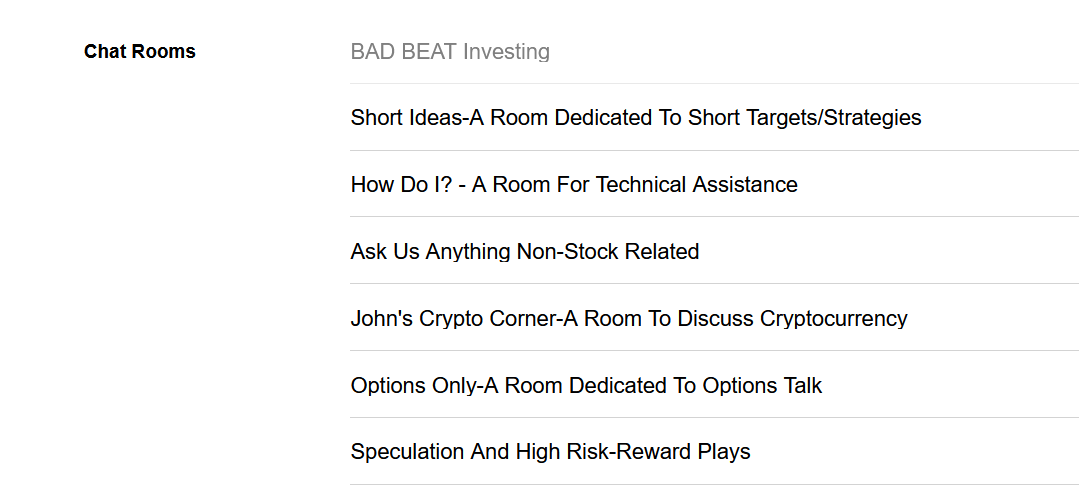Open Ask Us Anything Non-Stock Related room

pos(524,251)
